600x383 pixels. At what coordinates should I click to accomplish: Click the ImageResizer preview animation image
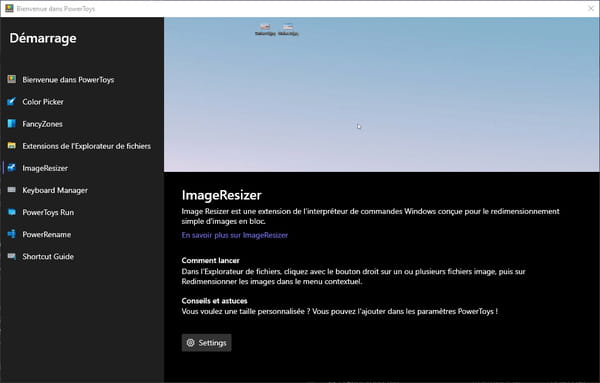(382, 95)
